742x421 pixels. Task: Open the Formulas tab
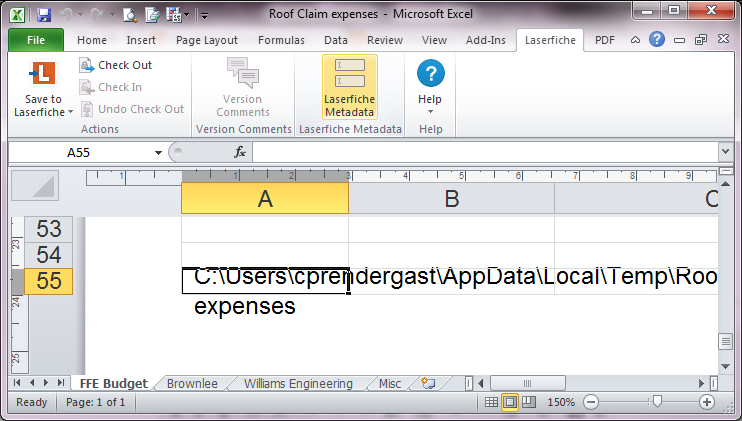click(x=281, y=40)
